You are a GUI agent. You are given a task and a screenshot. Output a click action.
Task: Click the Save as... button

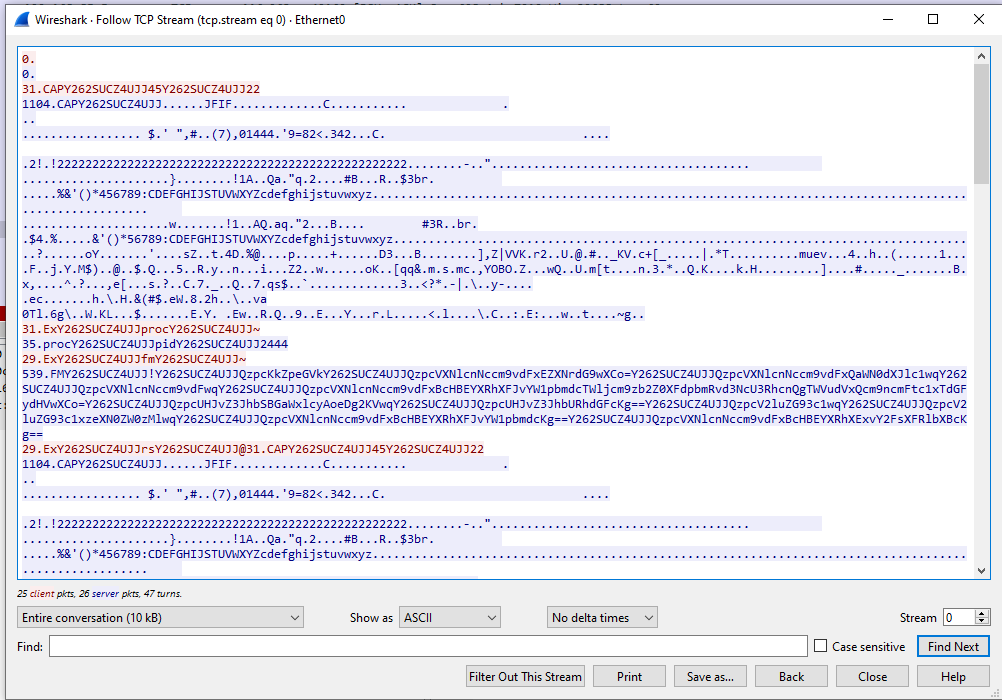710,677
